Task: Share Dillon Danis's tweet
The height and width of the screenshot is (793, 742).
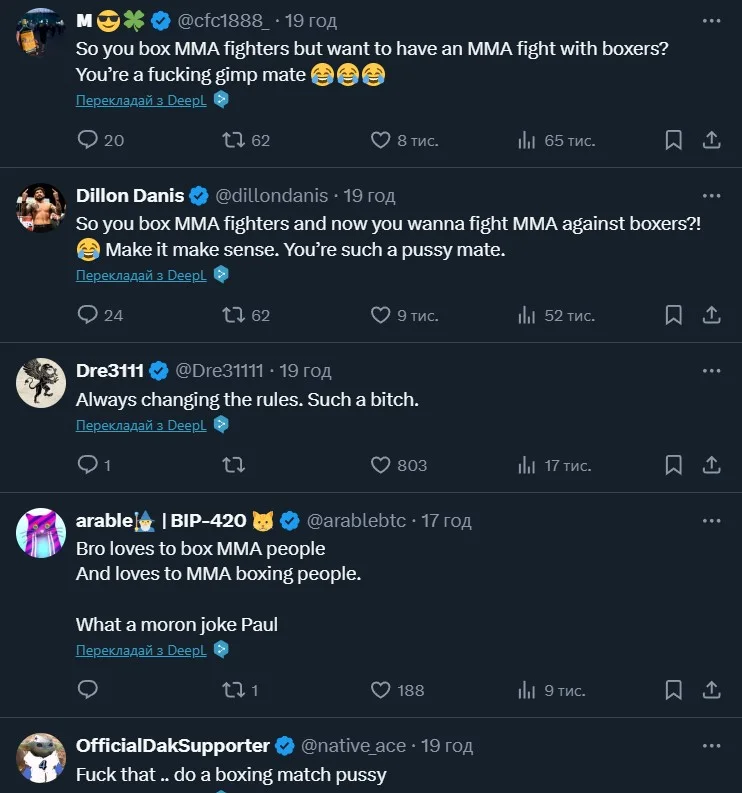Action: tap(712, 315)
